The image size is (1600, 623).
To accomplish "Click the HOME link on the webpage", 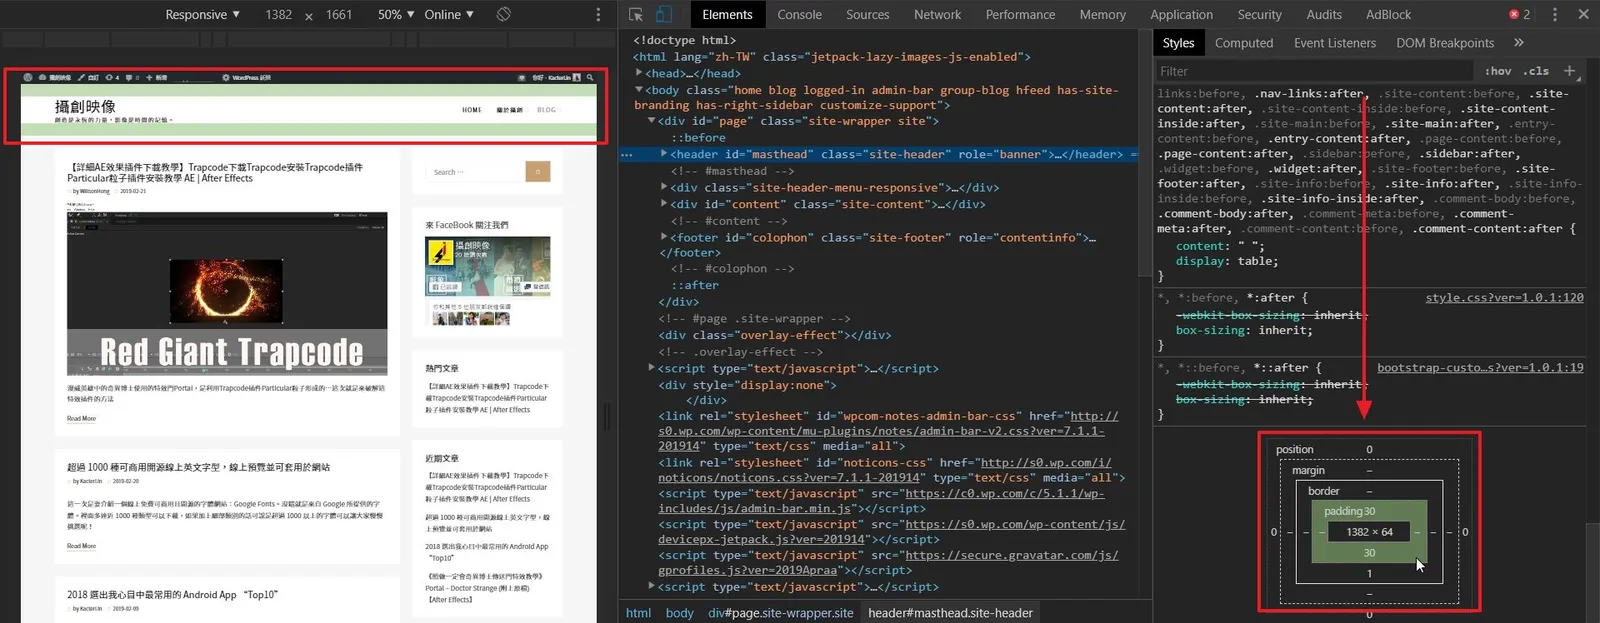I will (x=472, y=110).
